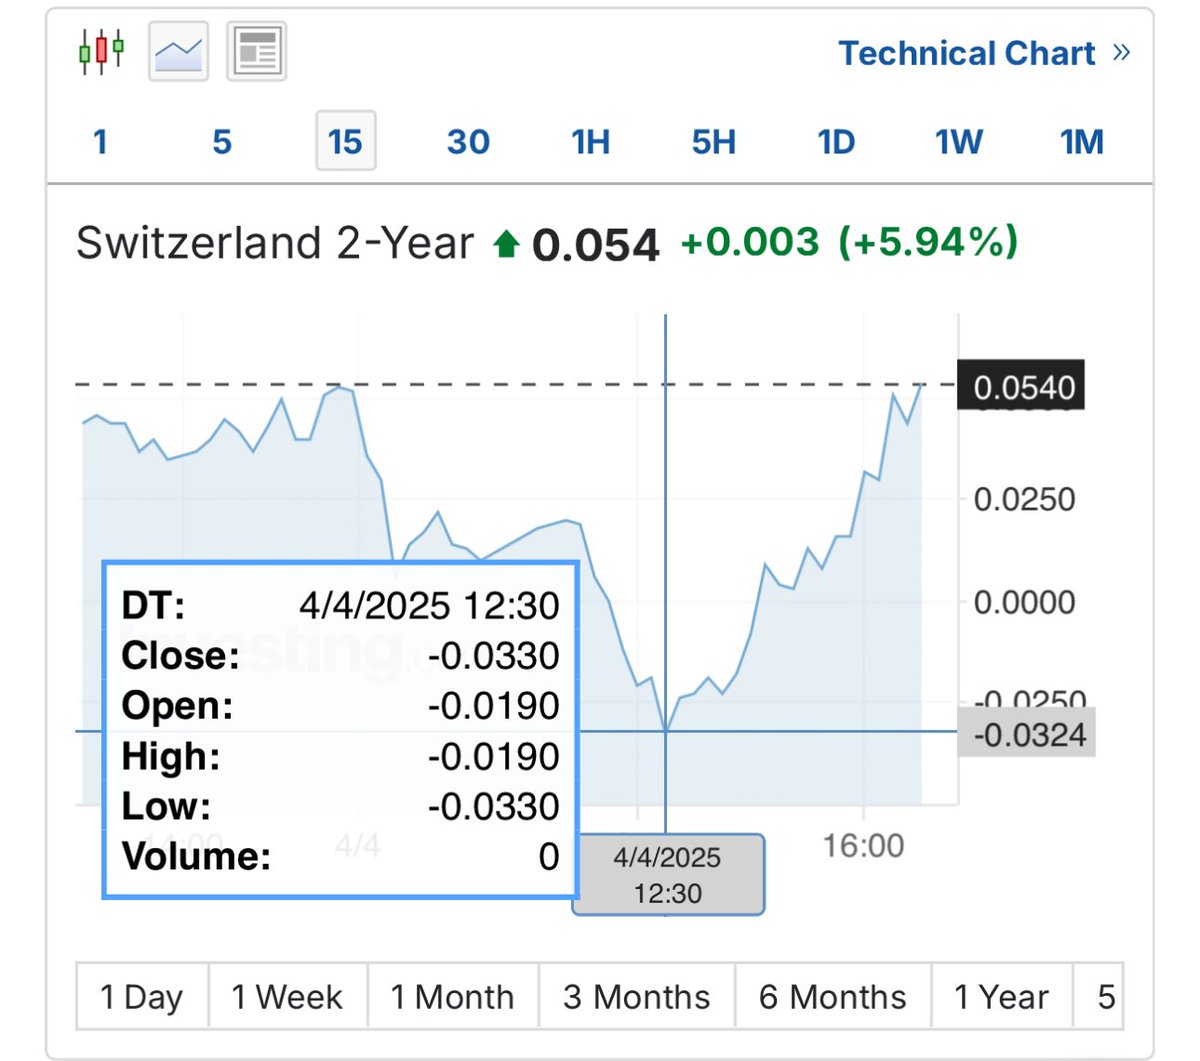Set chart range to 3 Months

(636, 996)
